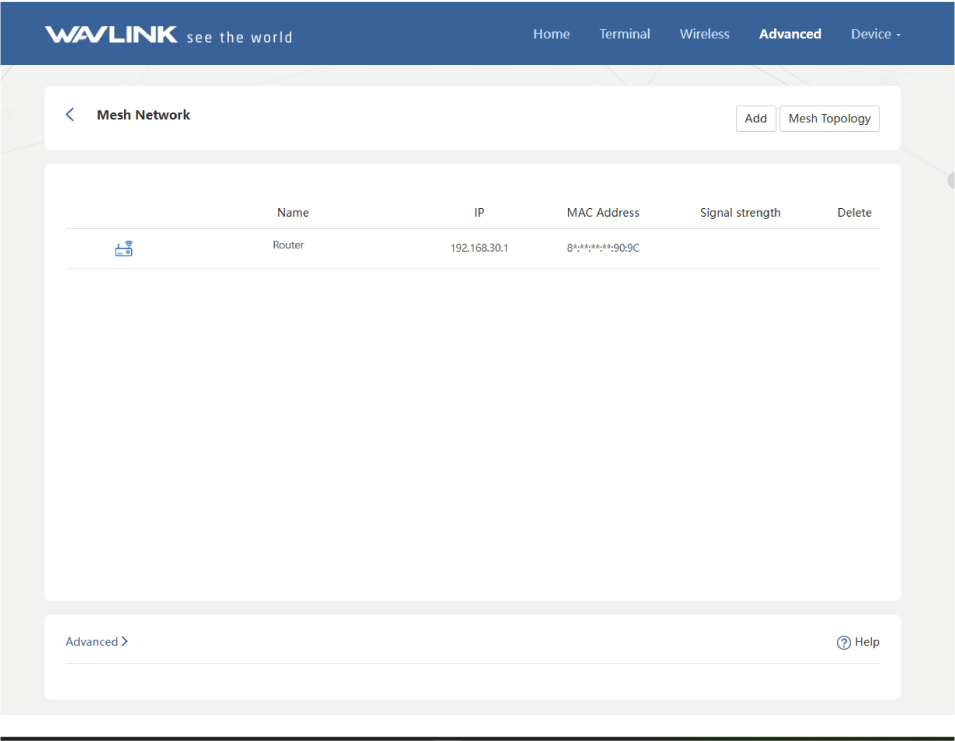Click the back arrow beside Mesh Network
This screenshot has width=955, height=741.
tap(70, 115)
